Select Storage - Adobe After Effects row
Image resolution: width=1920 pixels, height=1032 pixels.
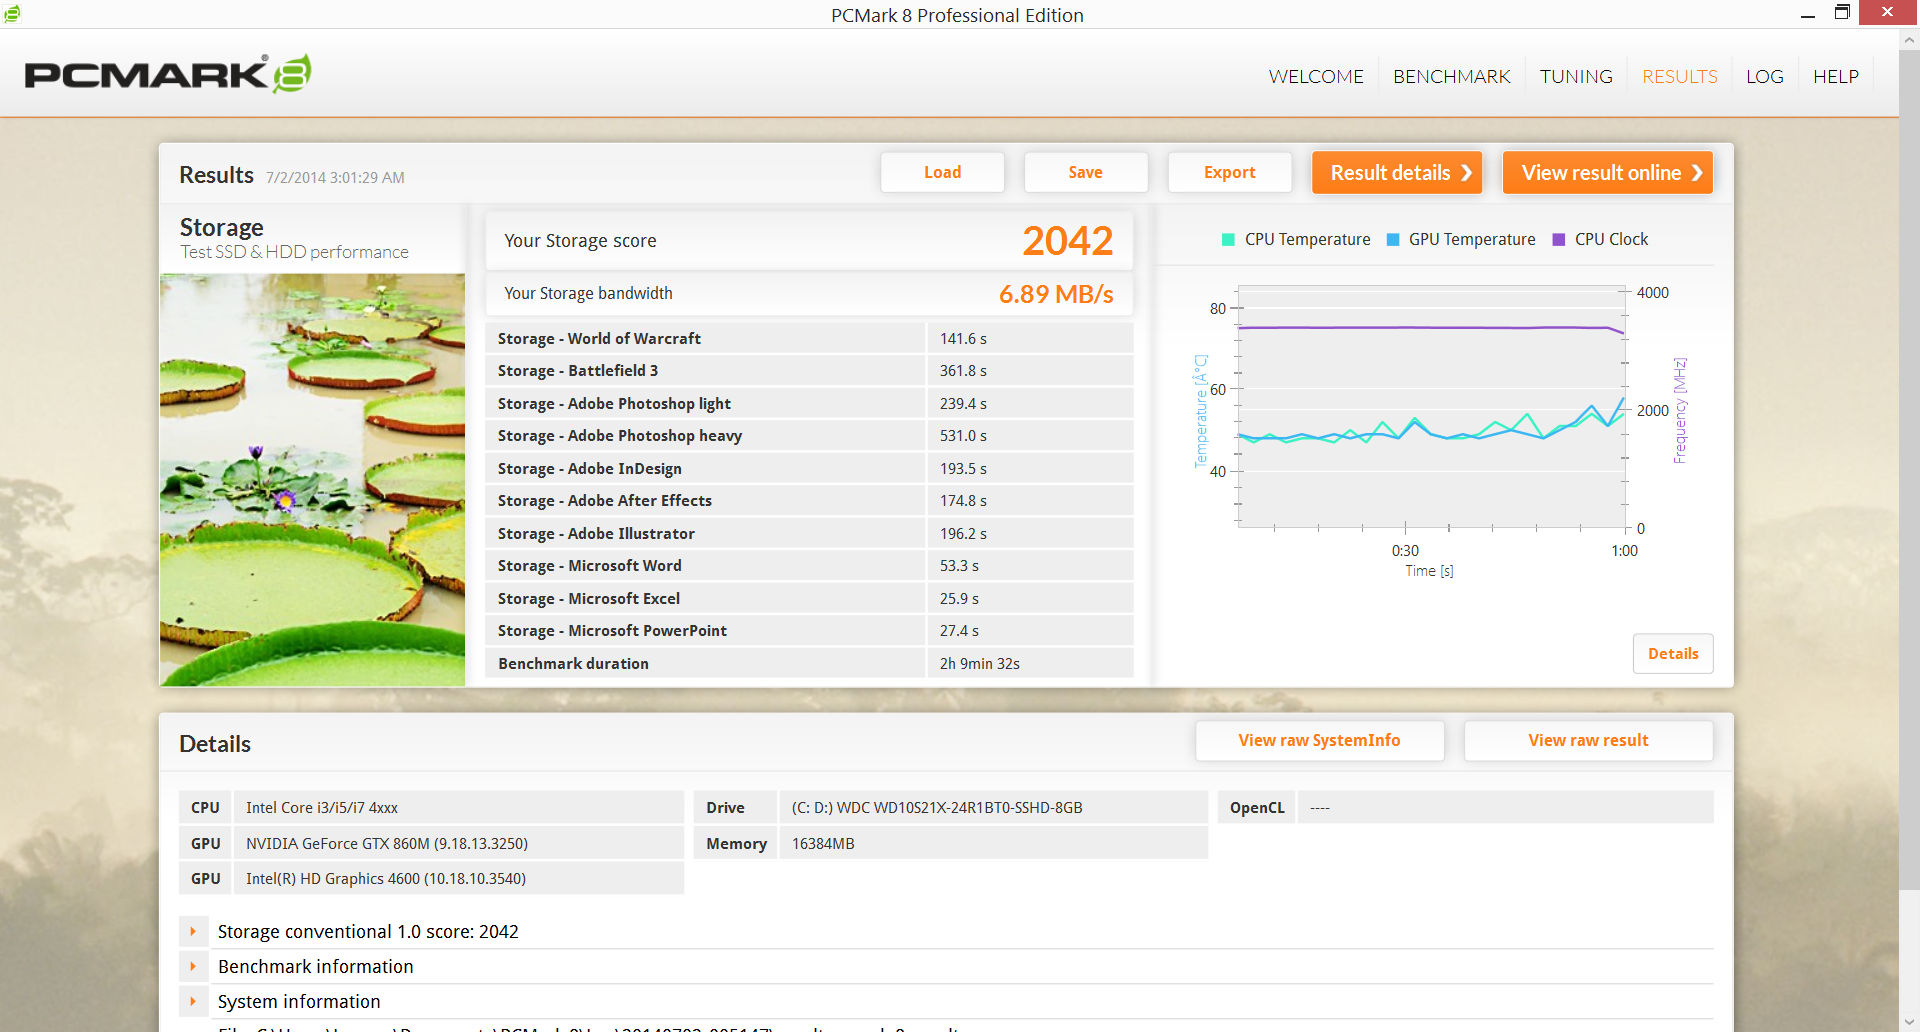click(809, 500)
